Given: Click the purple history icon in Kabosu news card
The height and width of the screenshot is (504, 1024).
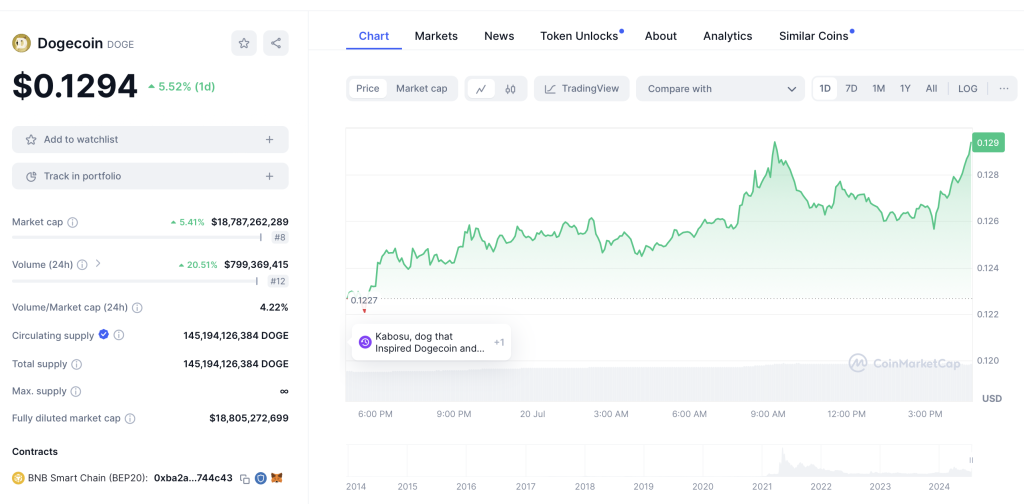Looking at the screenshot, I should tap(365, 342).
